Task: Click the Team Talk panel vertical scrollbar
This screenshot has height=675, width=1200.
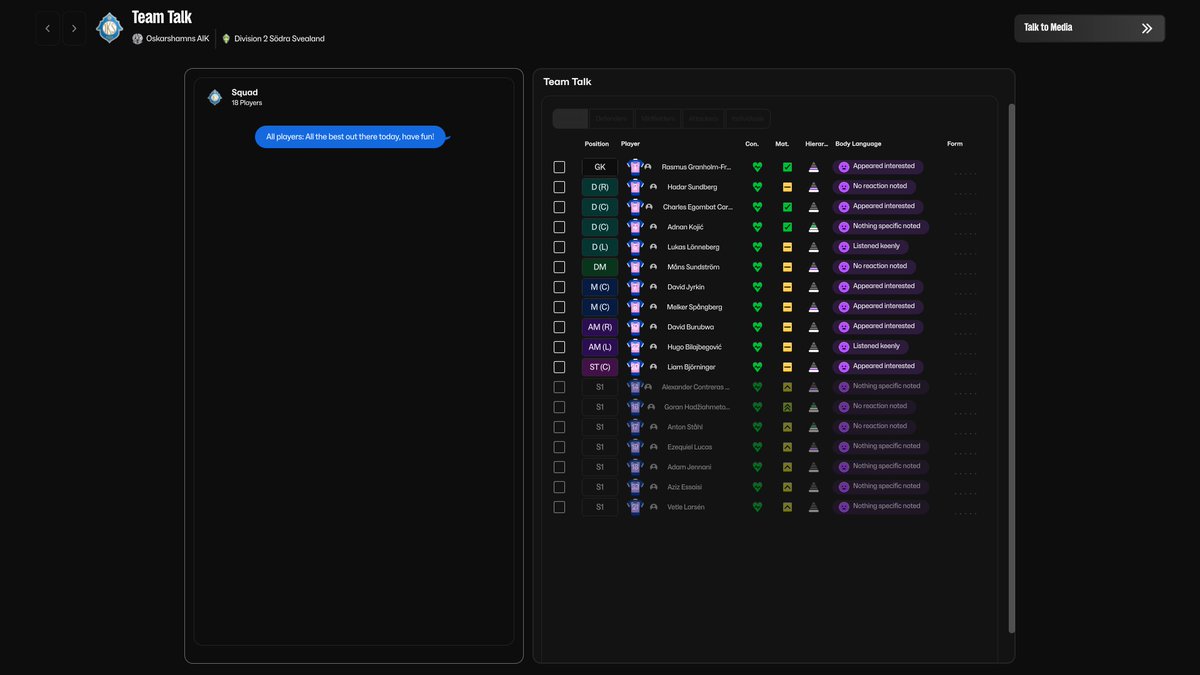Action: 1011,368
